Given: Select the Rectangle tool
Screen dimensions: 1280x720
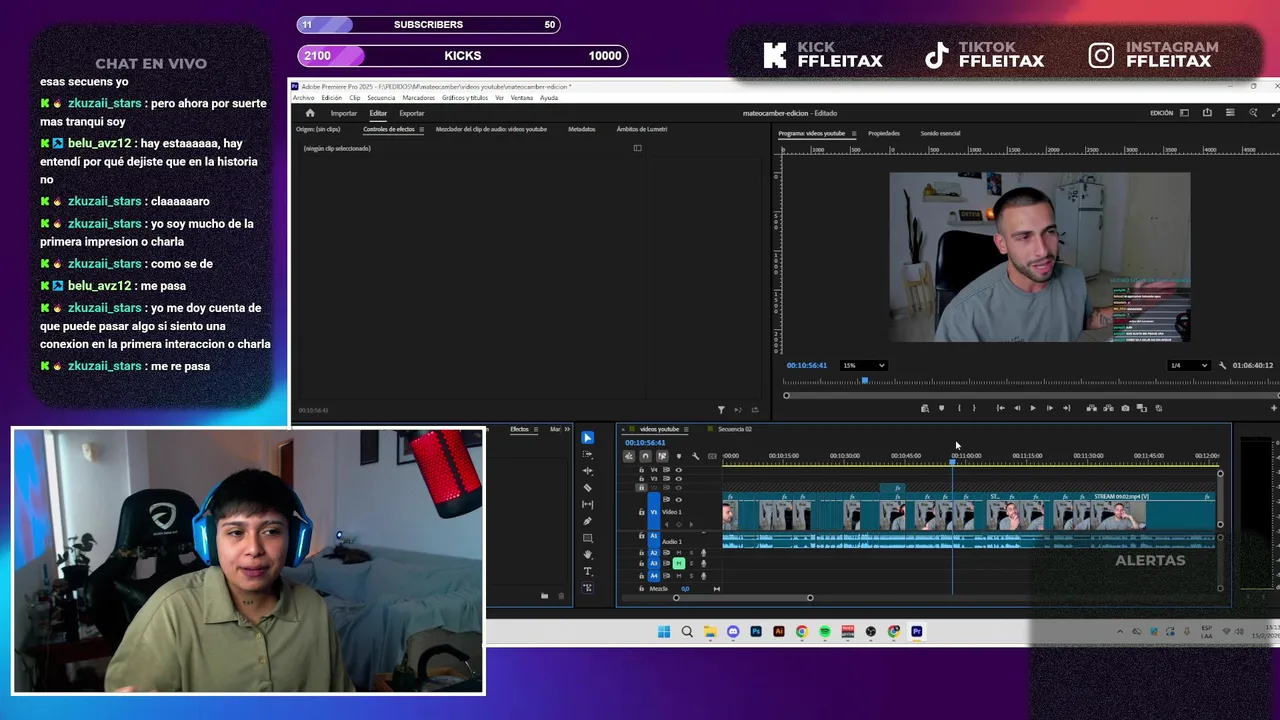Looking at the screenshot, I should coord(588,538).
